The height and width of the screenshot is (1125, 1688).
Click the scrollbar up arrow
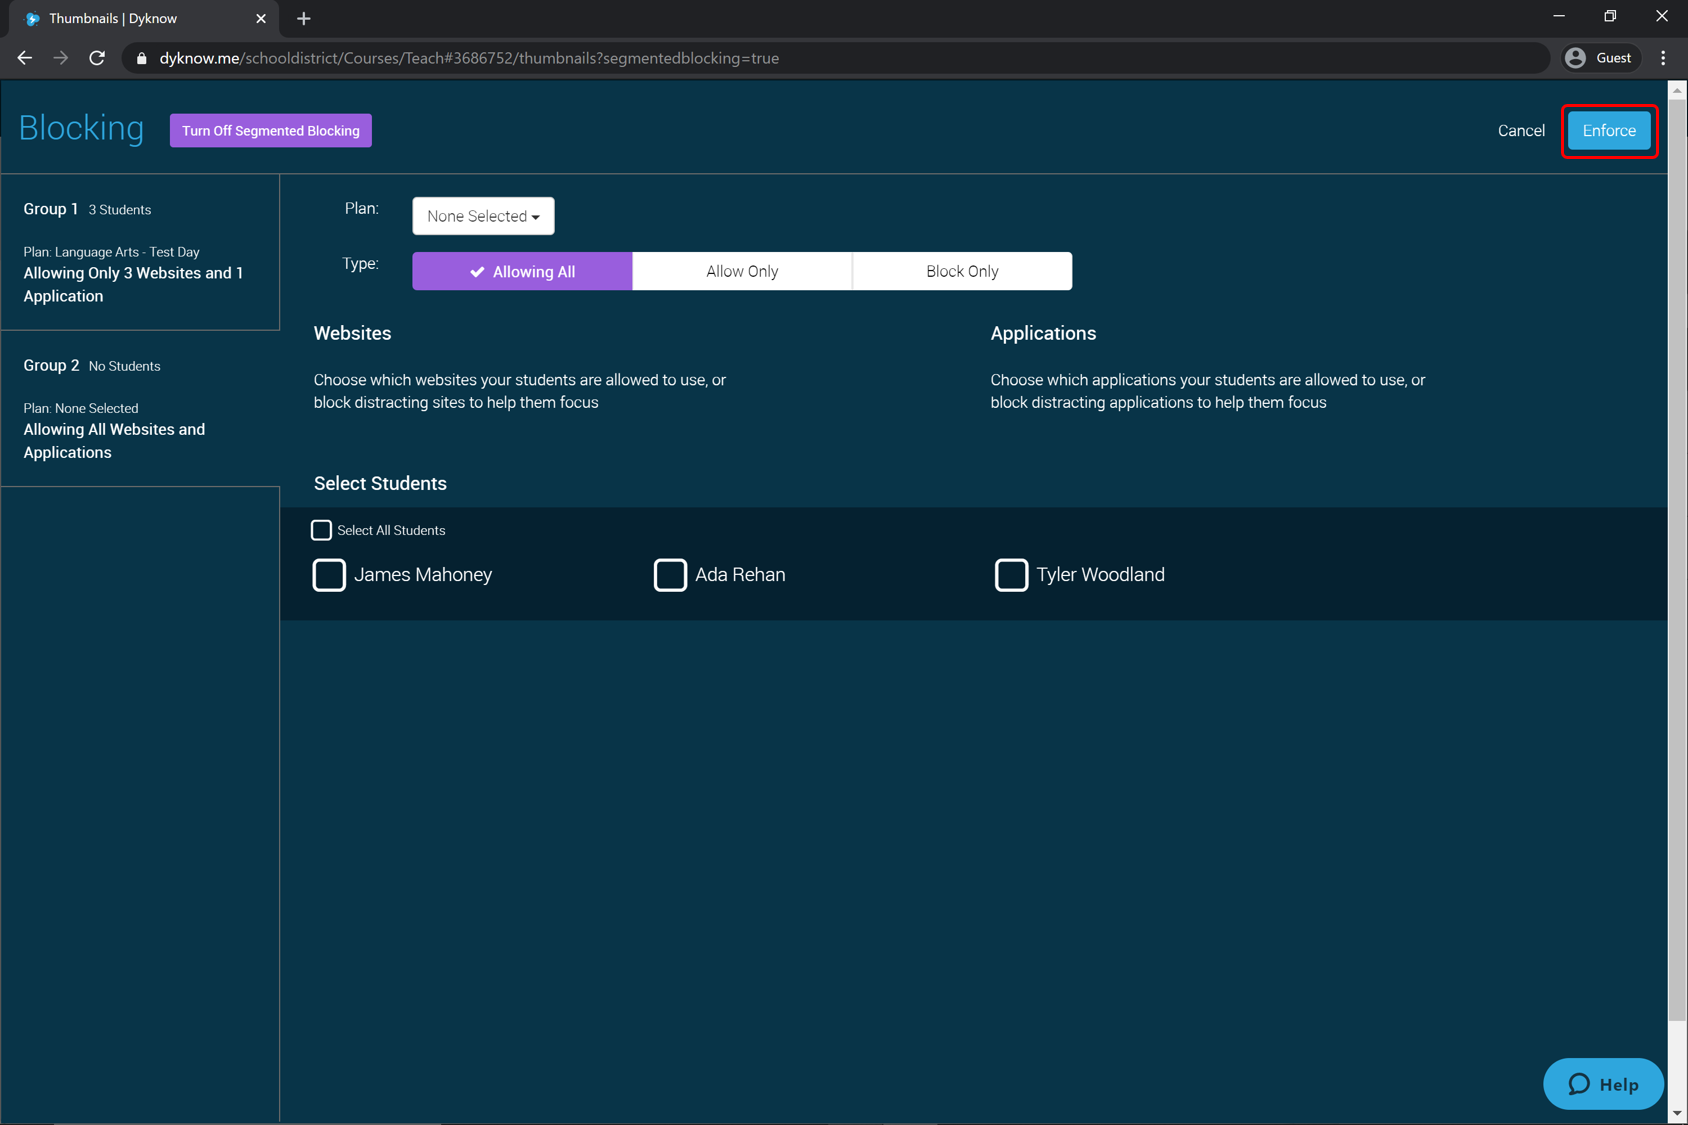[x=1677, y=90]
